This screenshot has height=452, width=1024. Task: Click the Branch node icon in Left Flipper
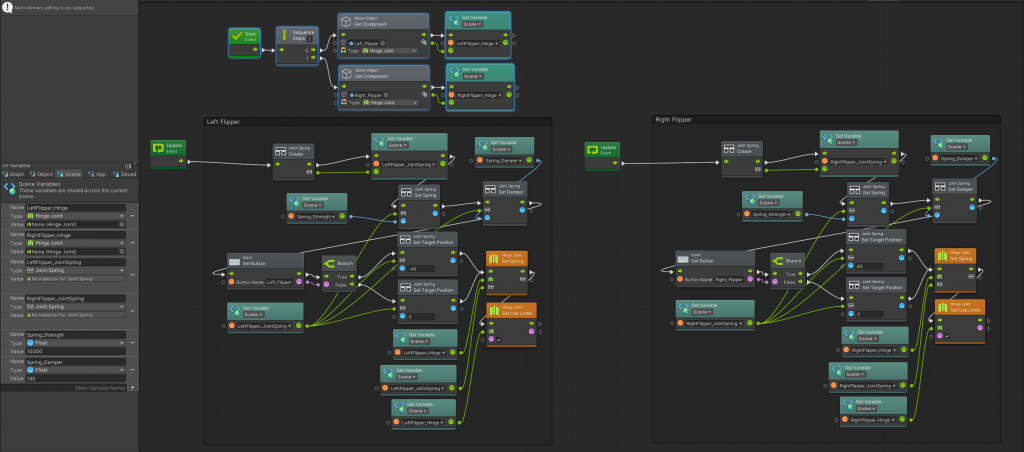tap(328, 263)
